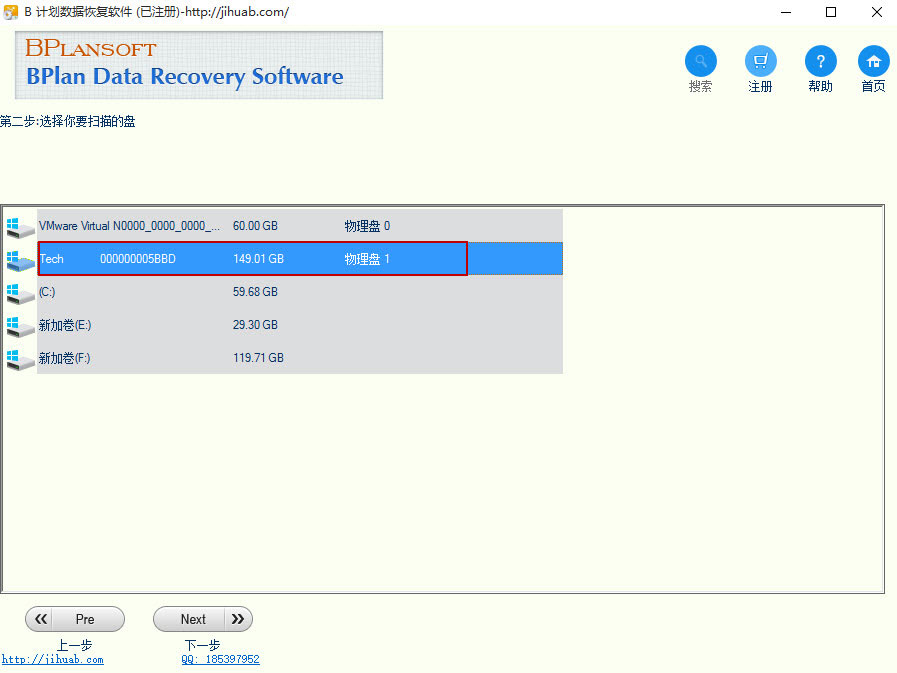The height and width of the screenshot is (673, 897).
Task: Click the Tech disk drive icon
Action: point(19,260)
